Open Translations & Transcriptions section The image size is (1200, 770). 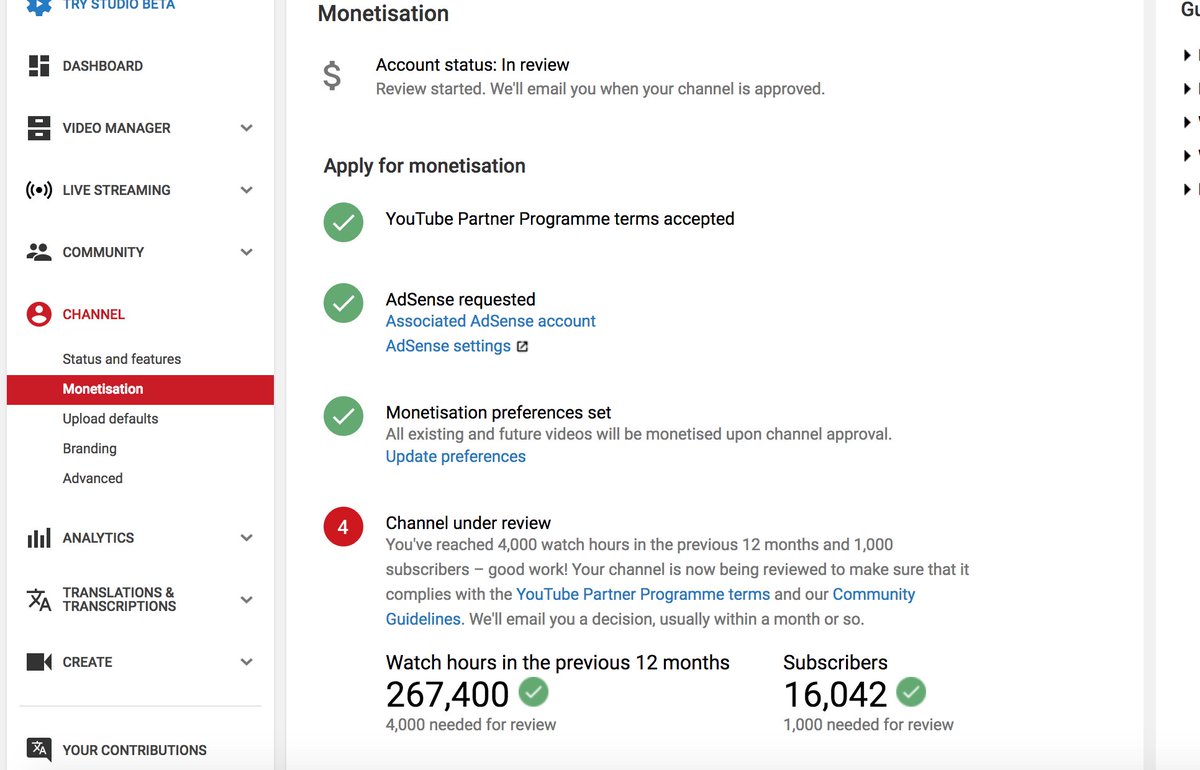pos(119,599)
